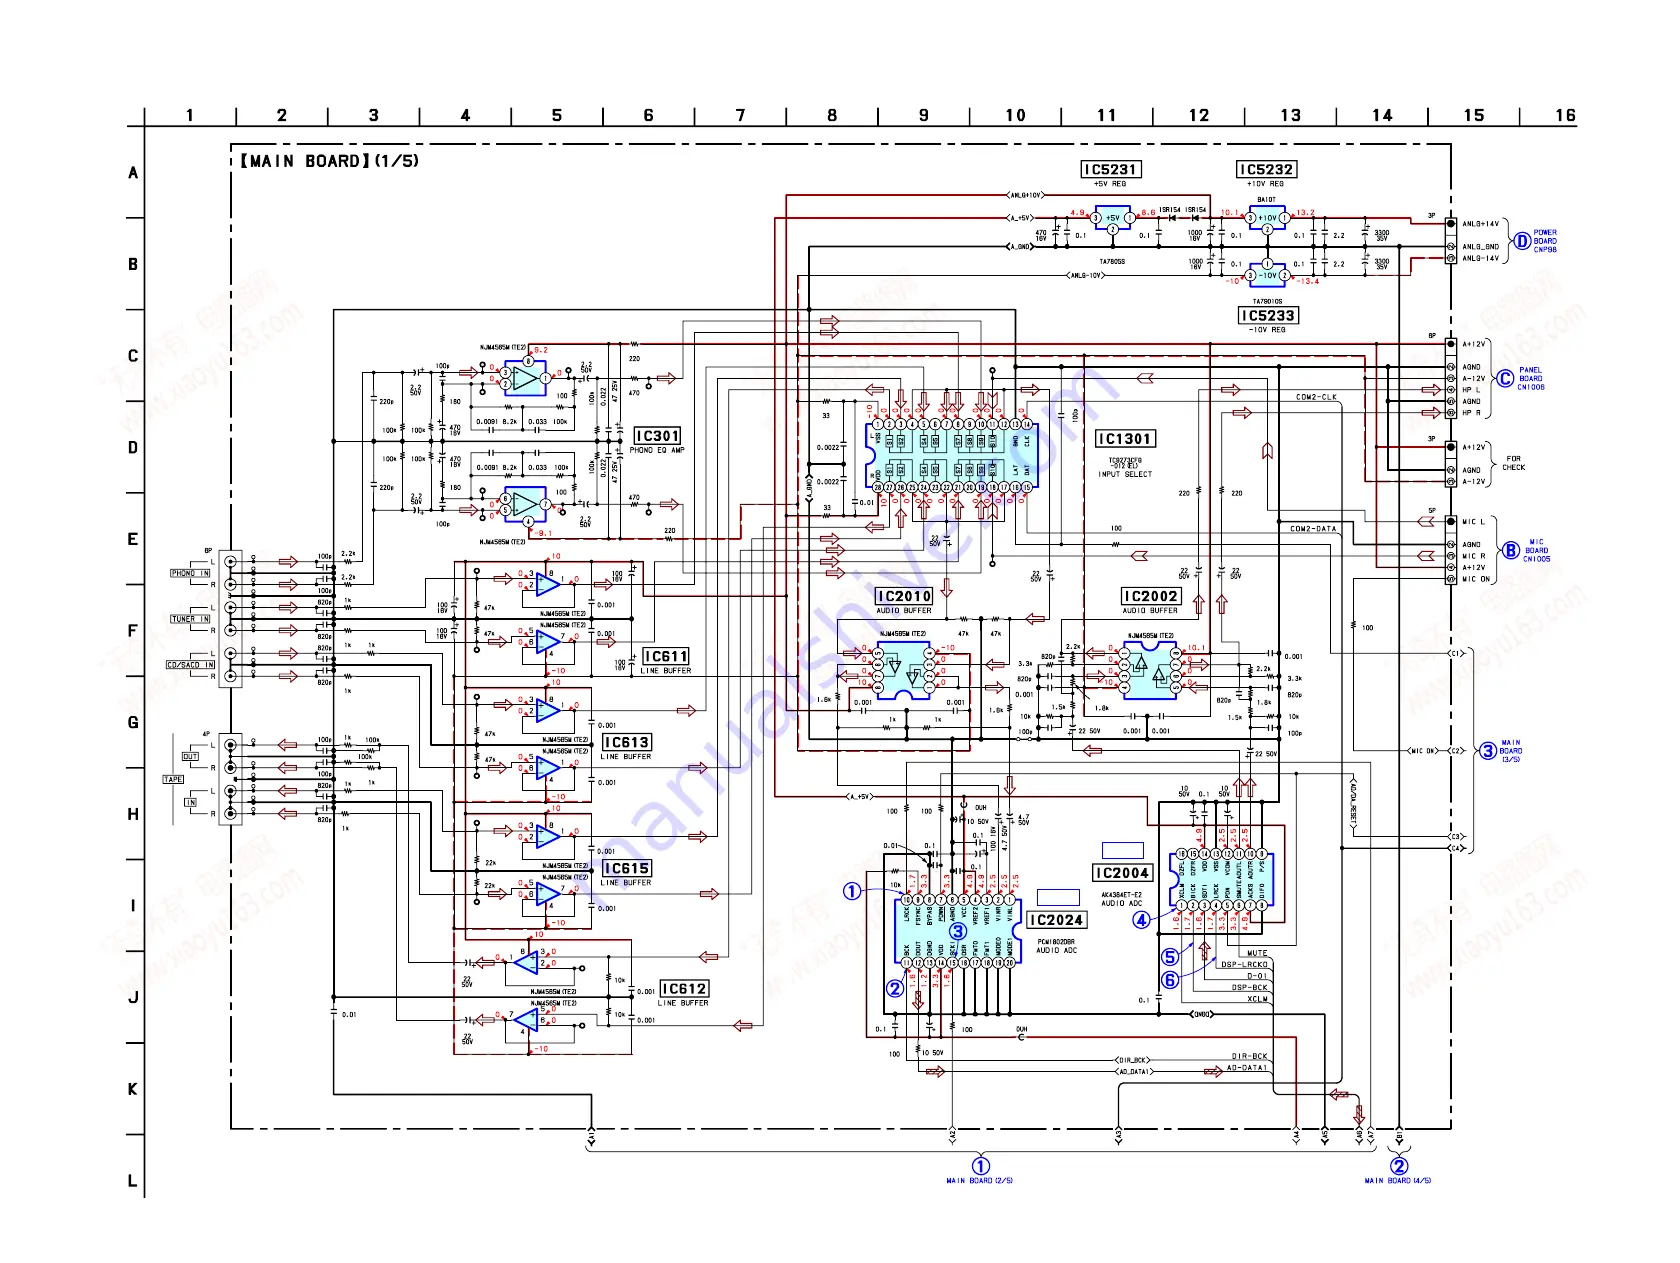Click the DIR-BCK signal label
Image resolution: width=1680 pixels, height=1263 pixels.
coord(1250,1057)
